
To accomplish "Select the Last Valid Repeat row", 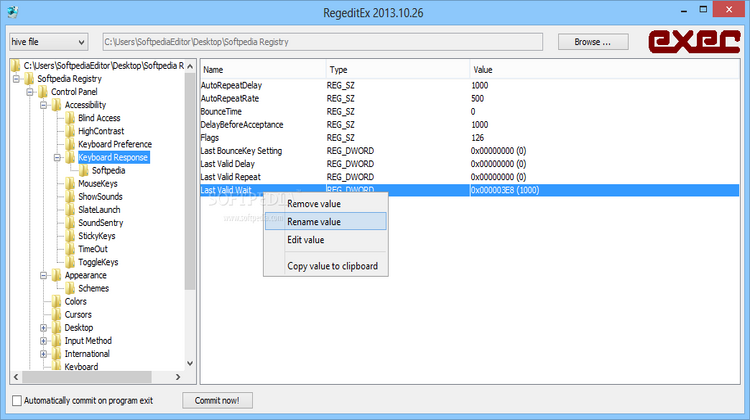I will click(x=470, y=177).
